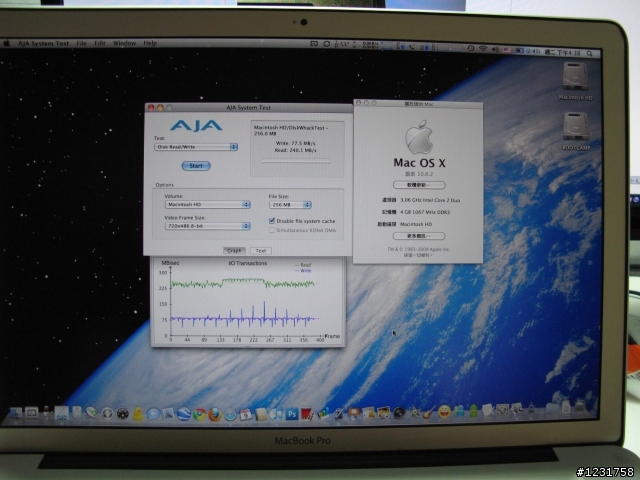
Task: Click More Info button in About This Mac
Action: 419,236
